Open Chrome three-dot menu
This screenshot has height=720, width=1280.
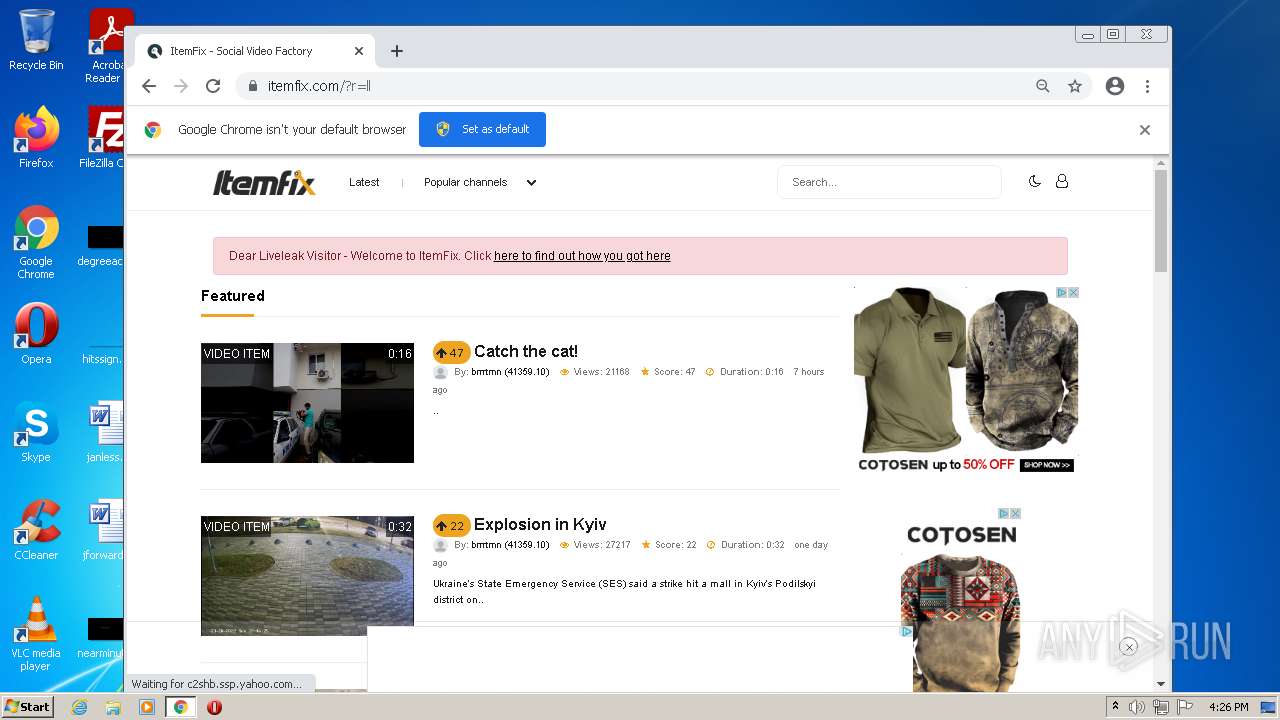tap(1147, 86)
